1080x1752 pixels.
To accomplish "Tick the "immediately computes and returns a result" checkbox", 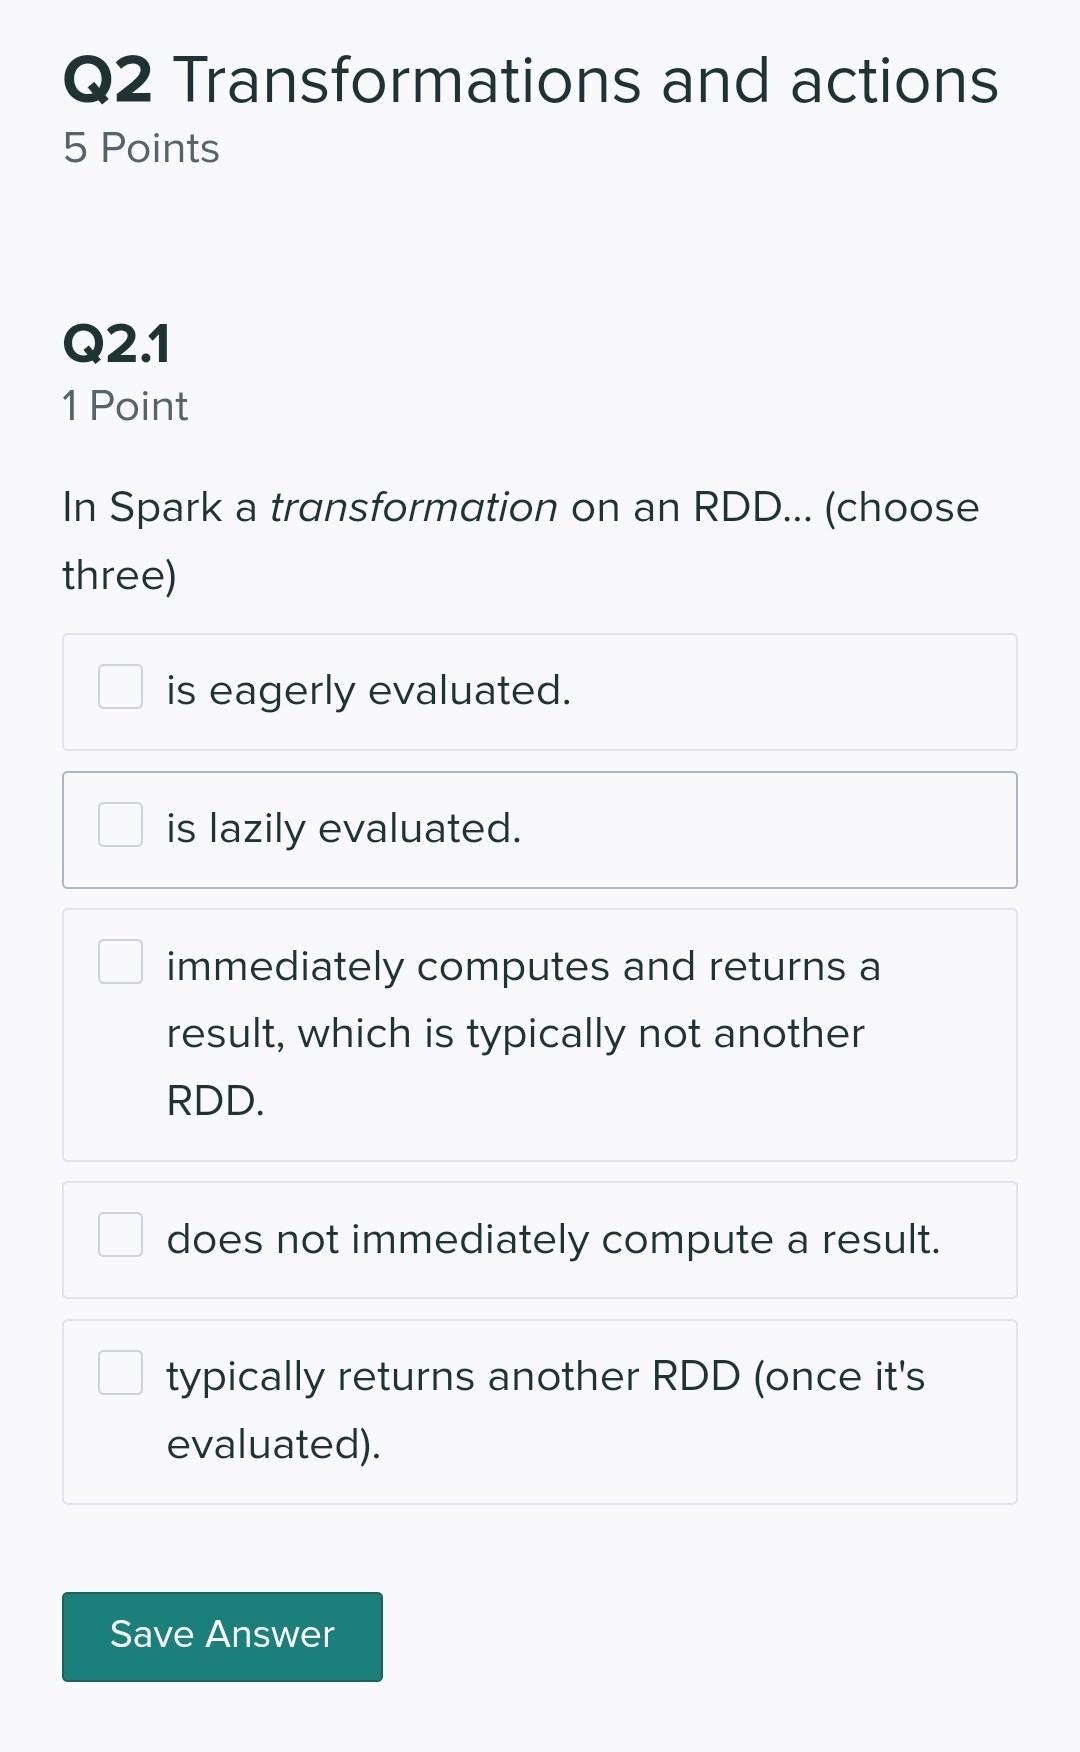I will click(x=119, y=962).
